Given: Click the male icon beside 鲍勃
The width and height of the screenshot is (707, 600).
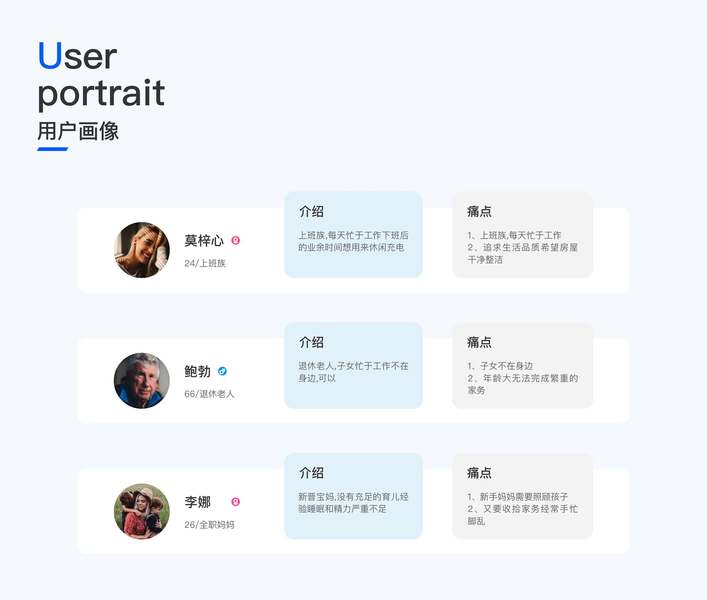Looking at the screenshot, I should click(222, 371).
